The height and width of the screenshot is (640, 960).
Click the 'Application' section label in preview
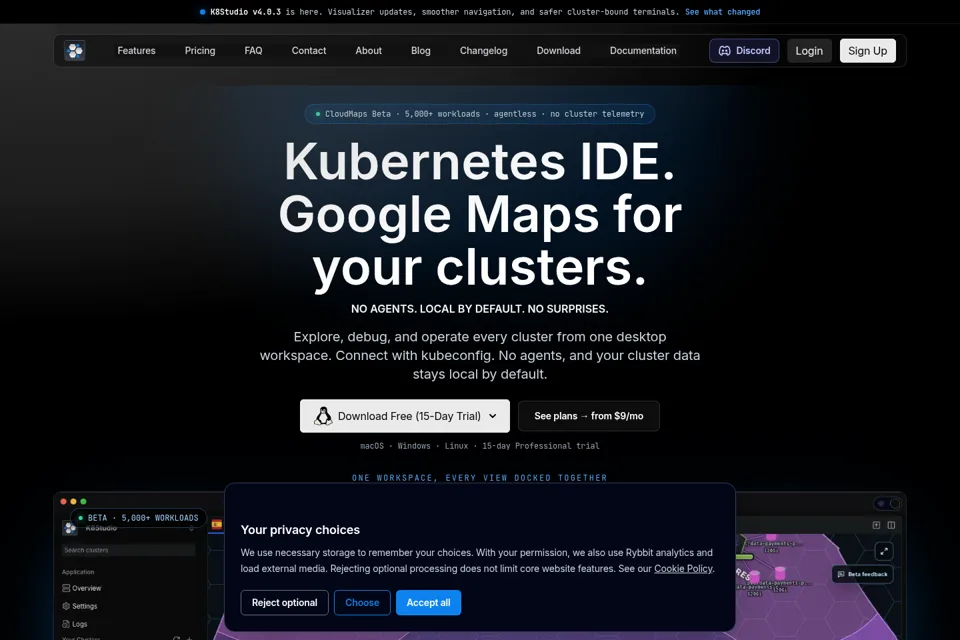coord(78,572)
